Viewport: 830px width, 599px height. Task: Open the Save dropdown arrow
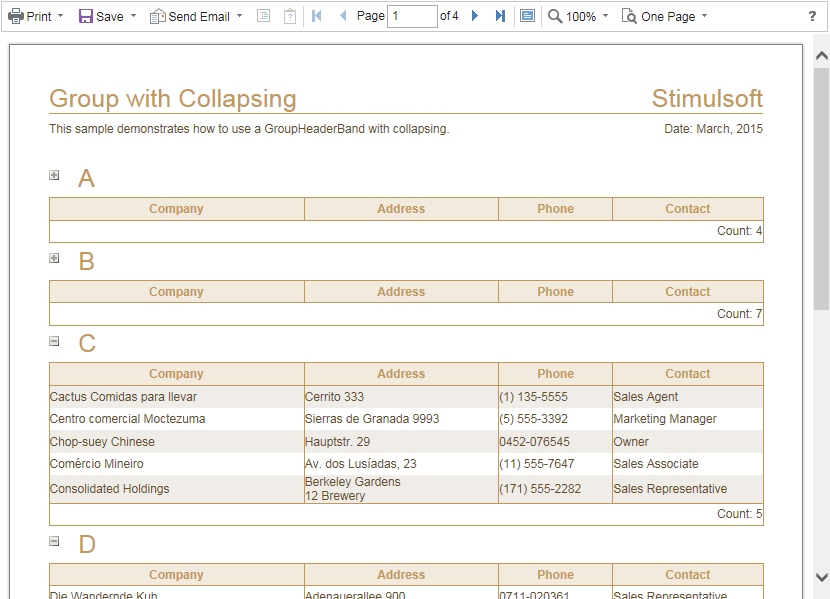[x=133, y=16]
